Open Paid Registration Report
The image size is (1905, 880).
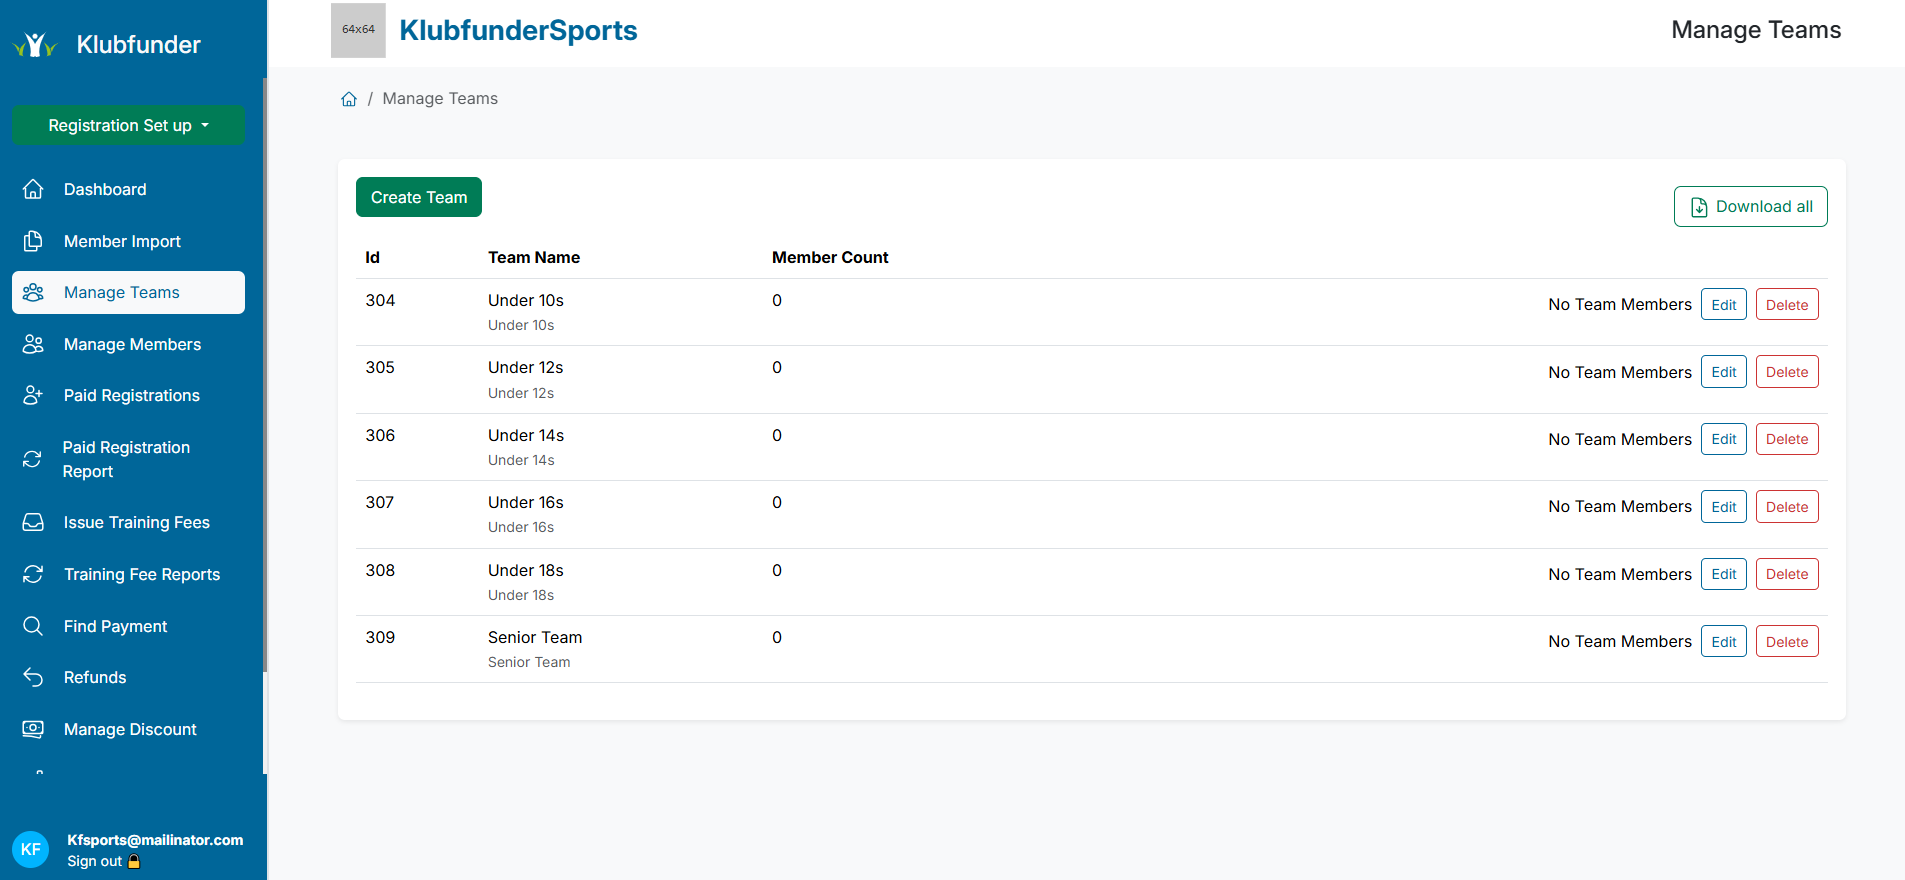[126, 459]
